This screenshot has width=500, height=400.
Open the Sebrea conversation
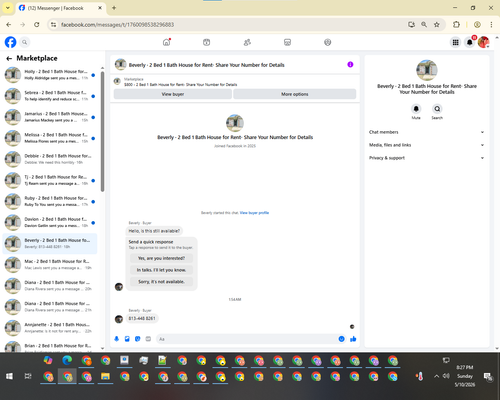pyautogui.click(x=50, y=96)
